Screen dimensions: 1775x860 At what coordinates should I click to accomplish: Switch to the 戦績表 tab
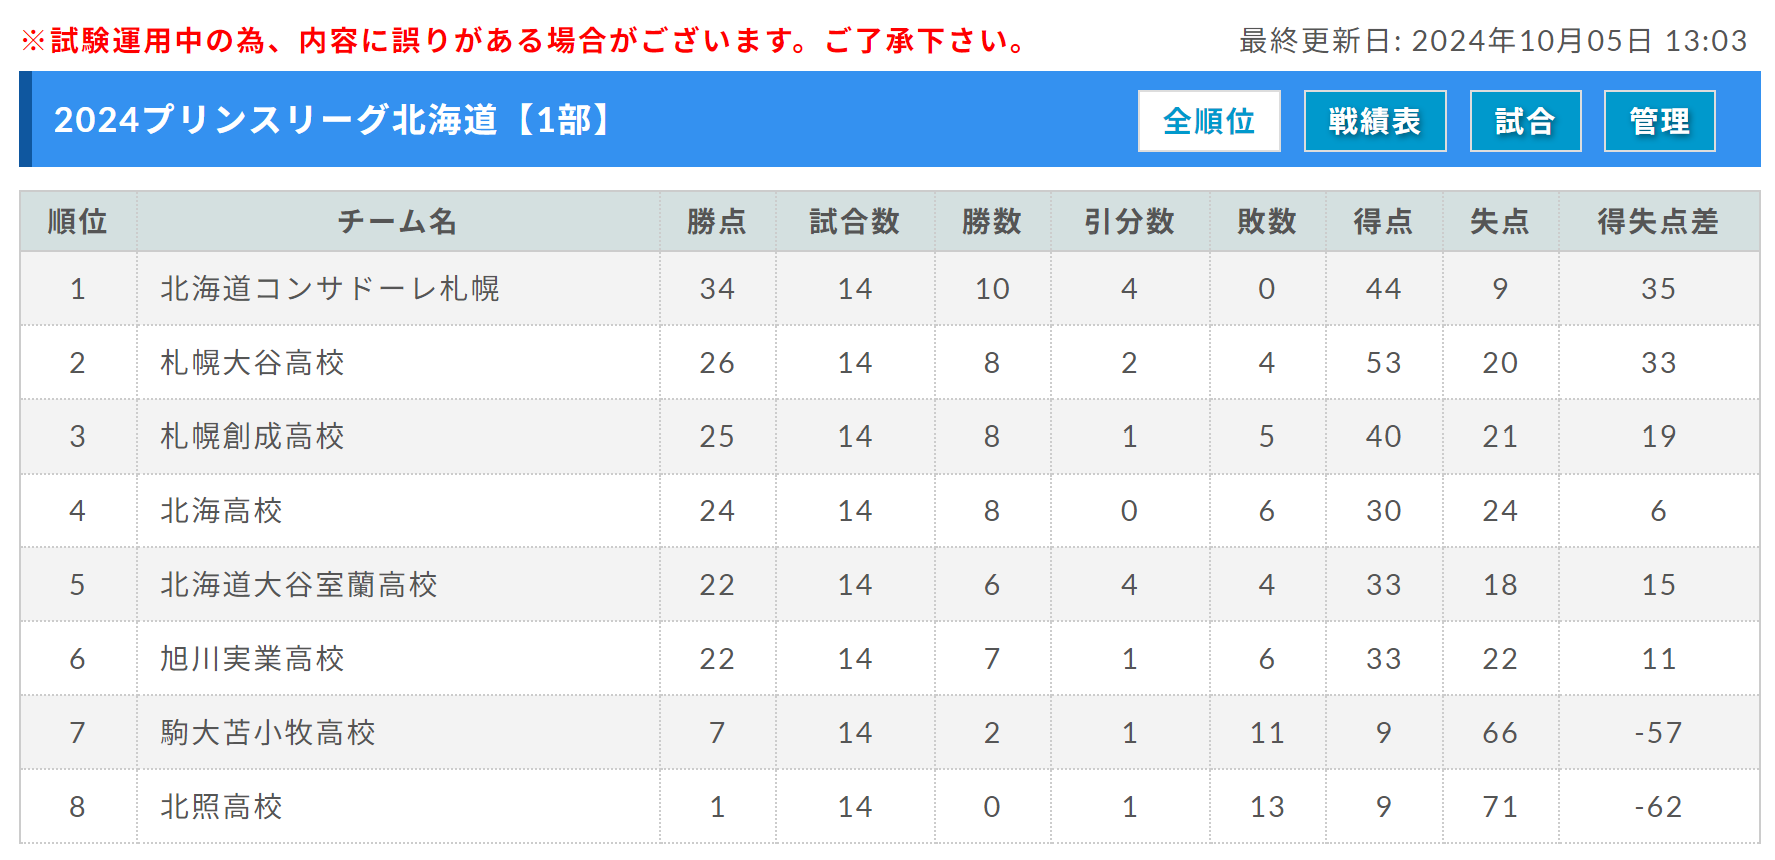(x=1375, y=121)
